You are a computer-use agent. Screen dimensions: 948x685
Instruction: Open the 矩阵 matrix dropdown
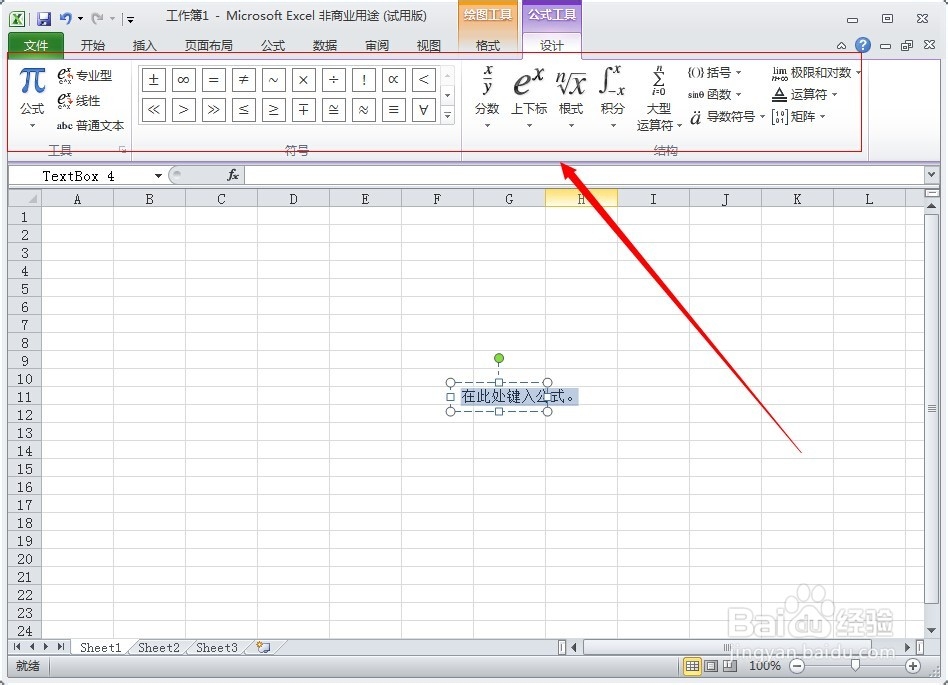point(799,117)
